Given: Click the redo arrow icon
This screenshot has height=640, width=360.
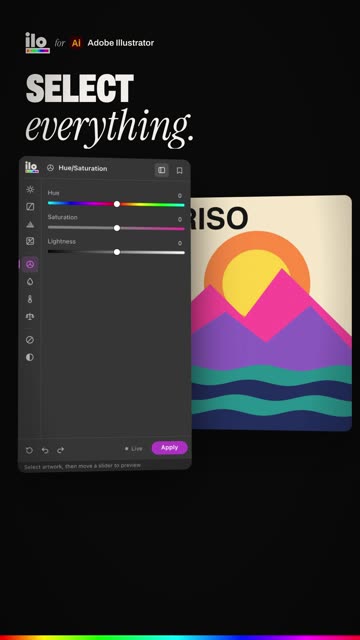Looking at the screenshot, I should 60,450.
